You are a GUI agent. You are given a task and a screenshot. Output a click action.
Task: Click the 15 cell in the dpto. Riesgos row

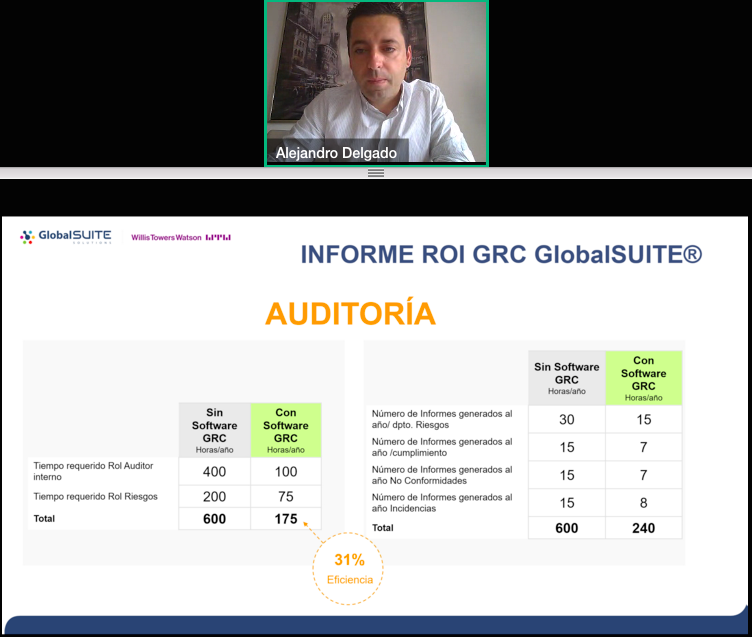click(x=644, y=419)
